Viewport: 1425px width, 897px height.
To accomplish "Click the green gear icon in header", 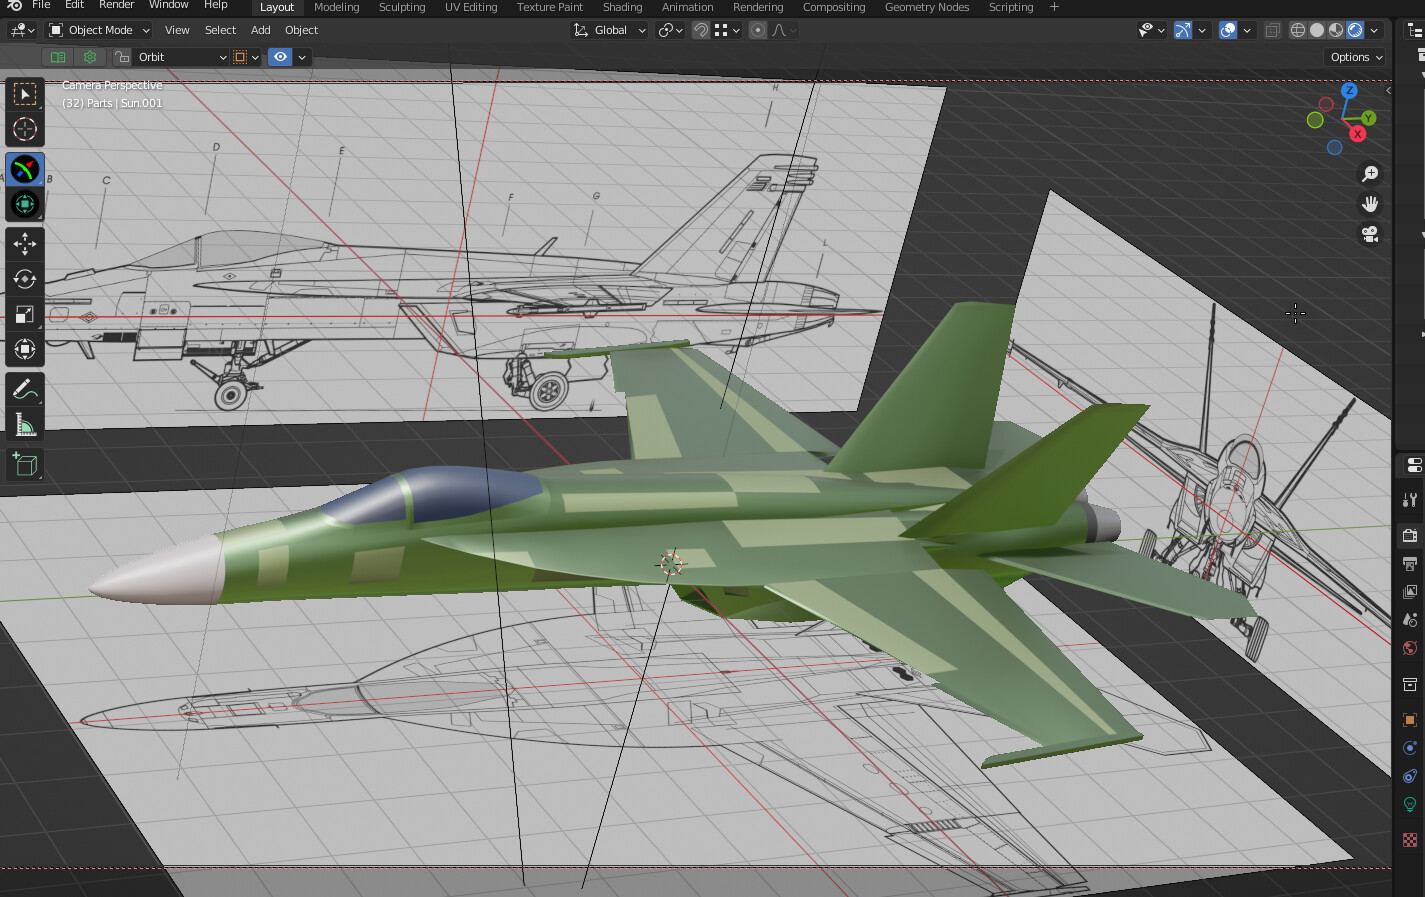I will click(90, 57).
